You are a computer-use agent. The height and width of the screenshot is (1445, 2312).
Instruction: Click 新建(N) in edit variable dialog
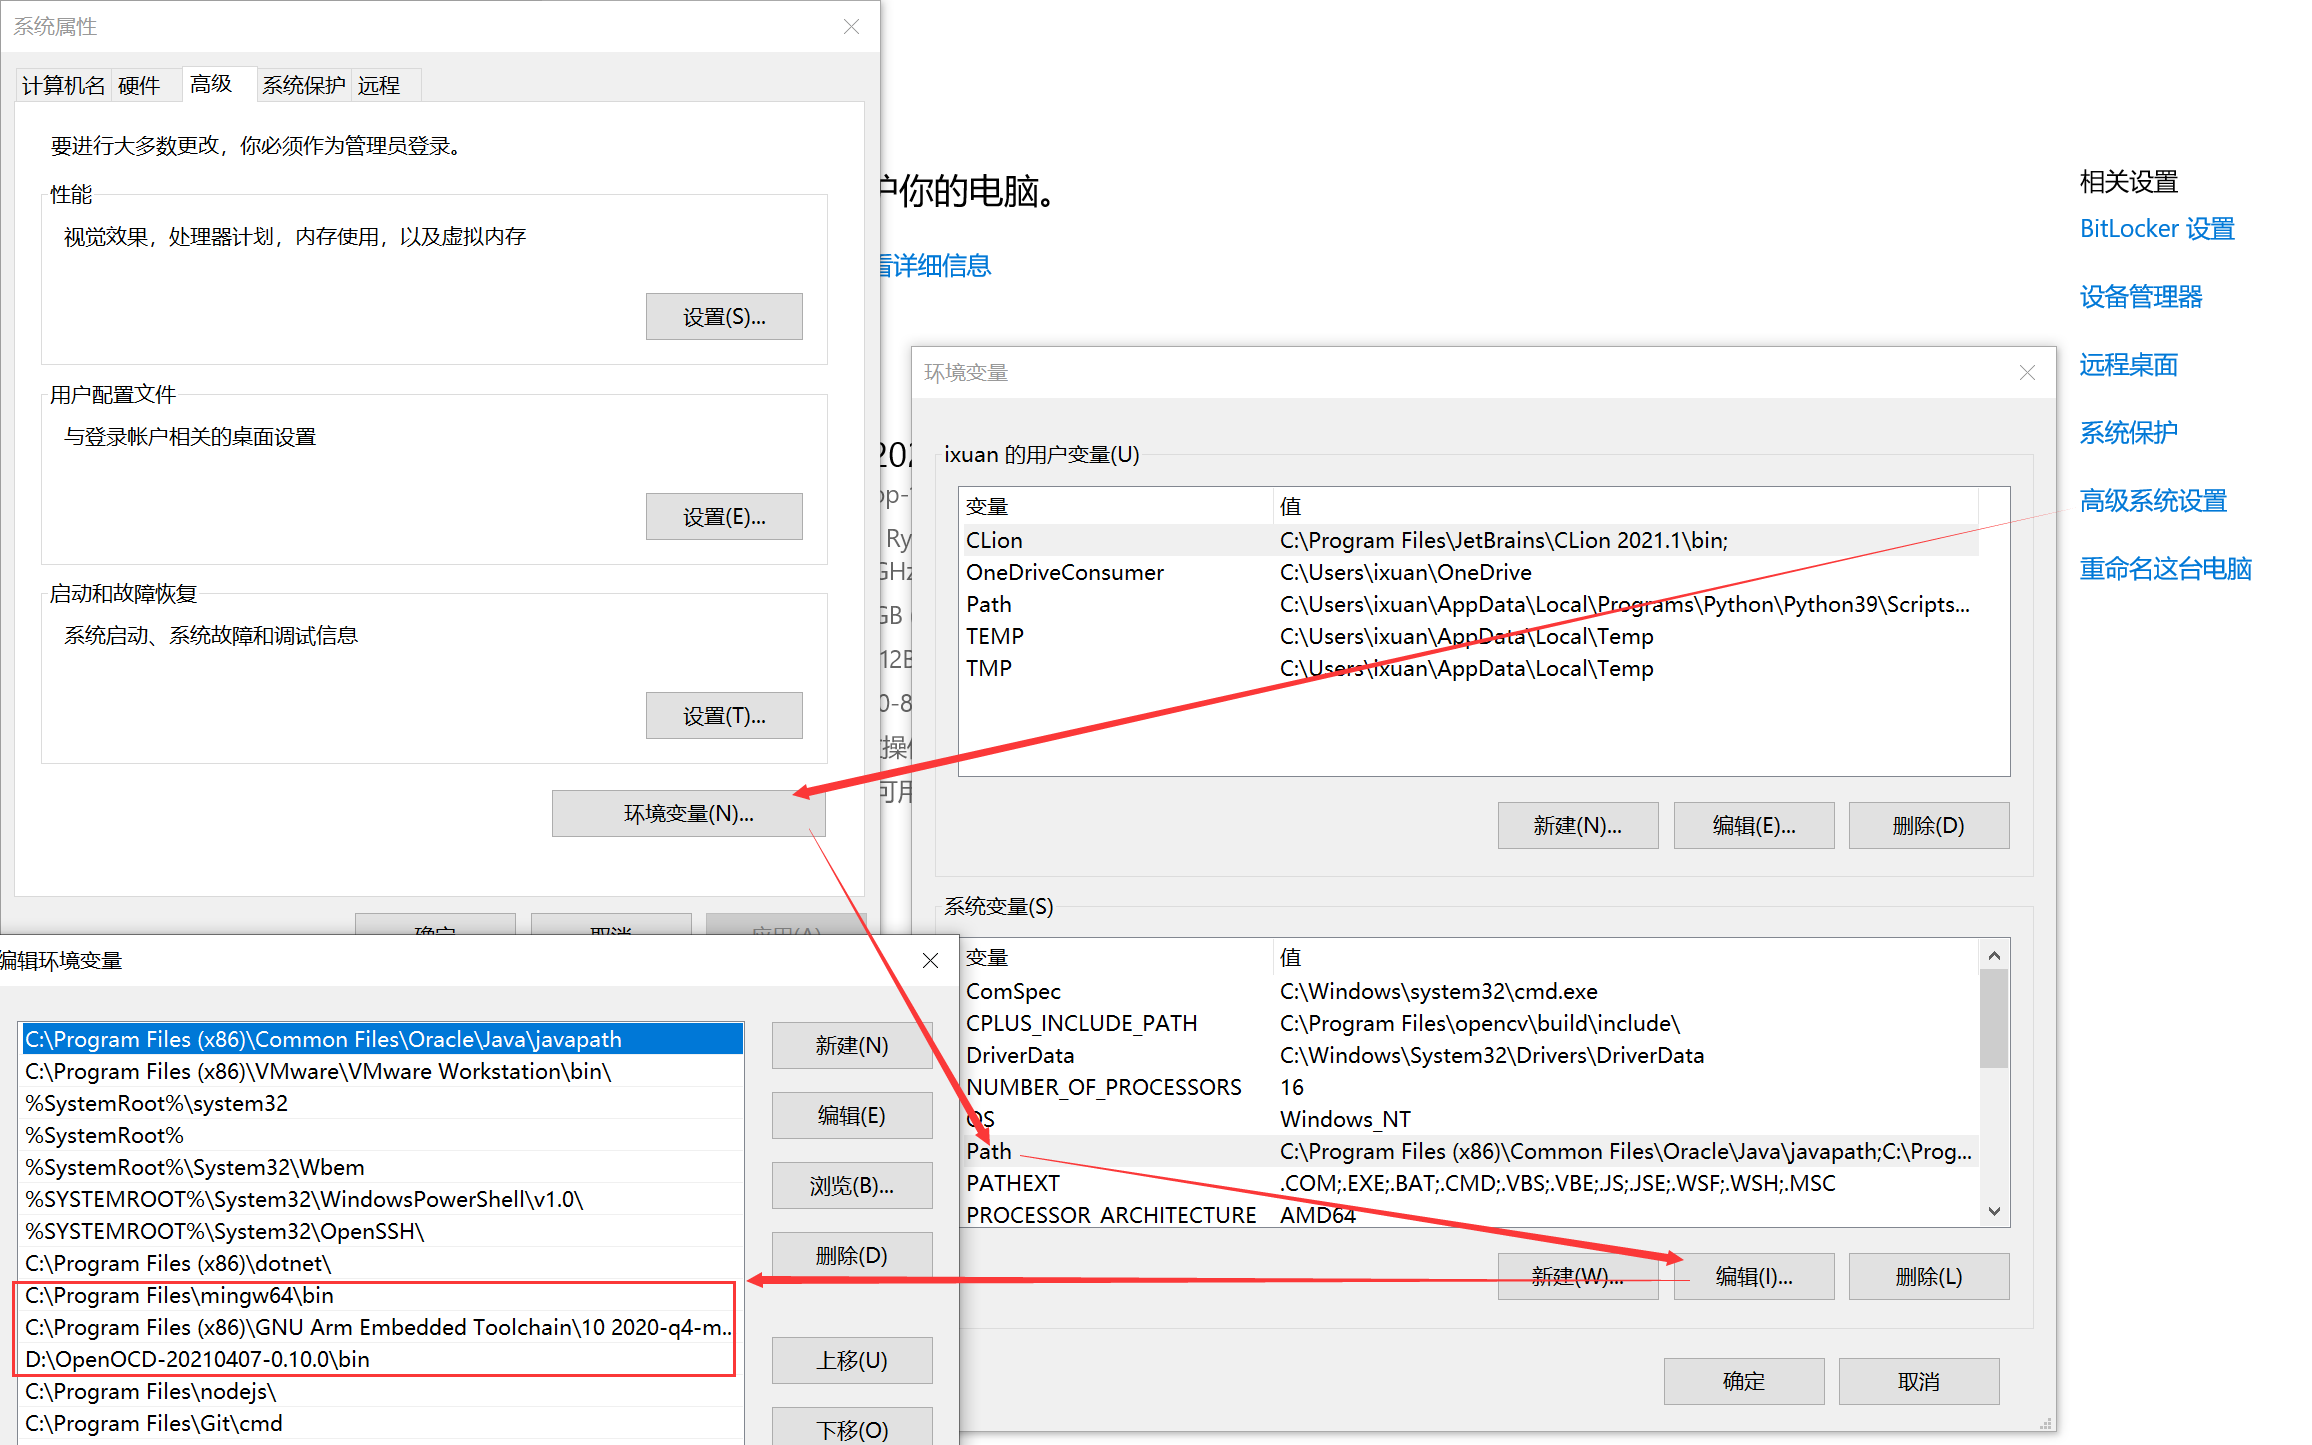click(x=851, y=1045)
